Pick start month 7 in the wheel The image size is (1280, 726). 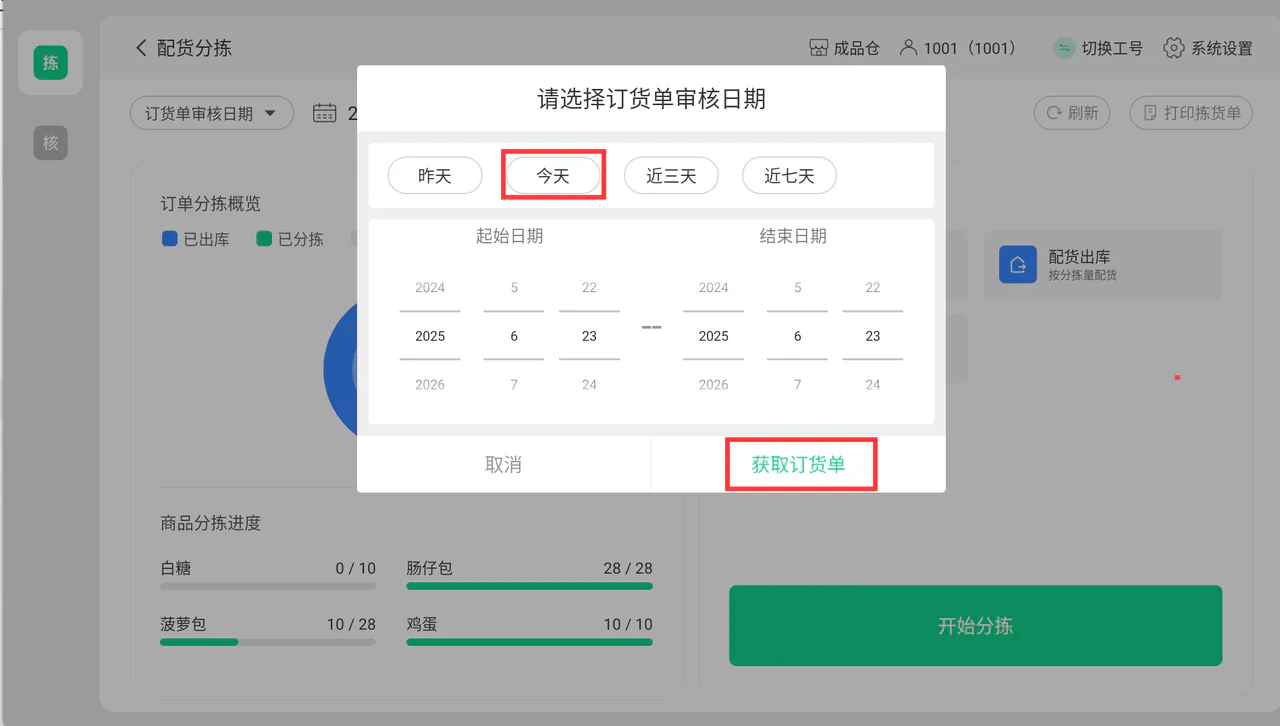pos(514,385)
